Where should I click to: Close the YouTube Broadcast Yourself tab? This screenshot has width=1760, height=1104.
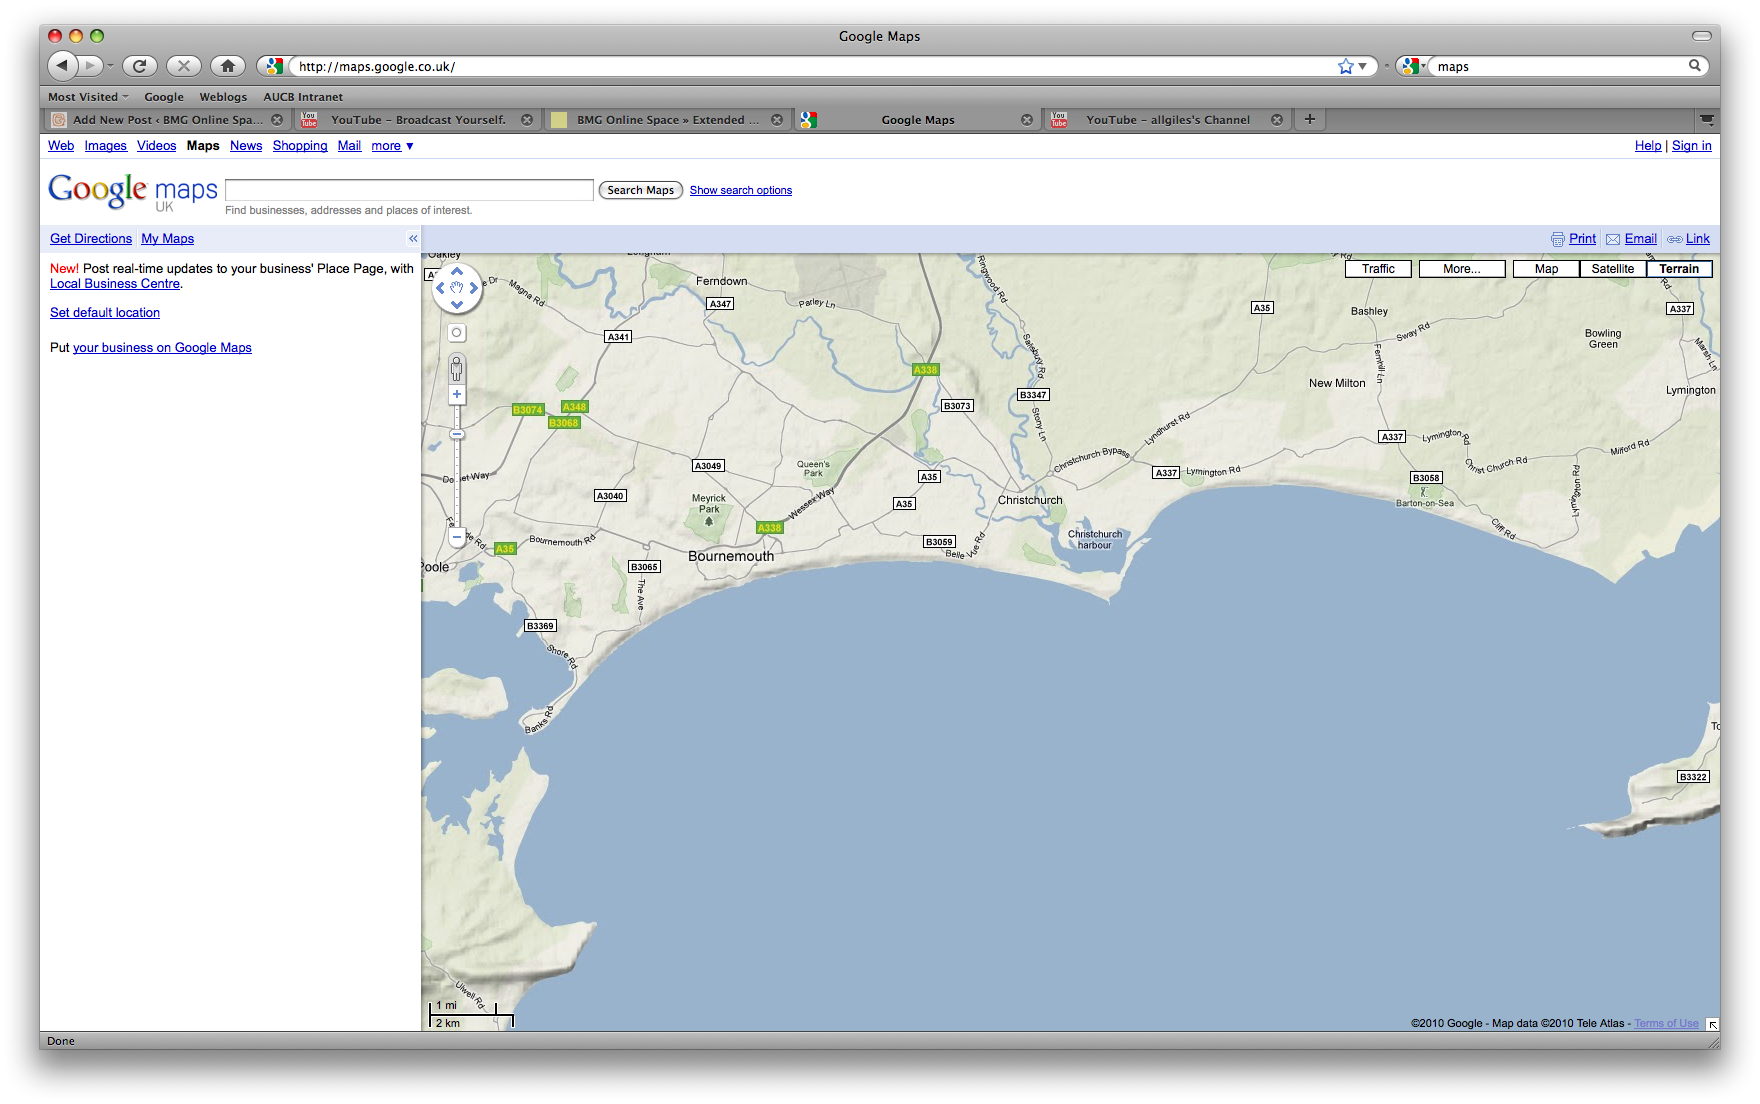tap(527, 120)
